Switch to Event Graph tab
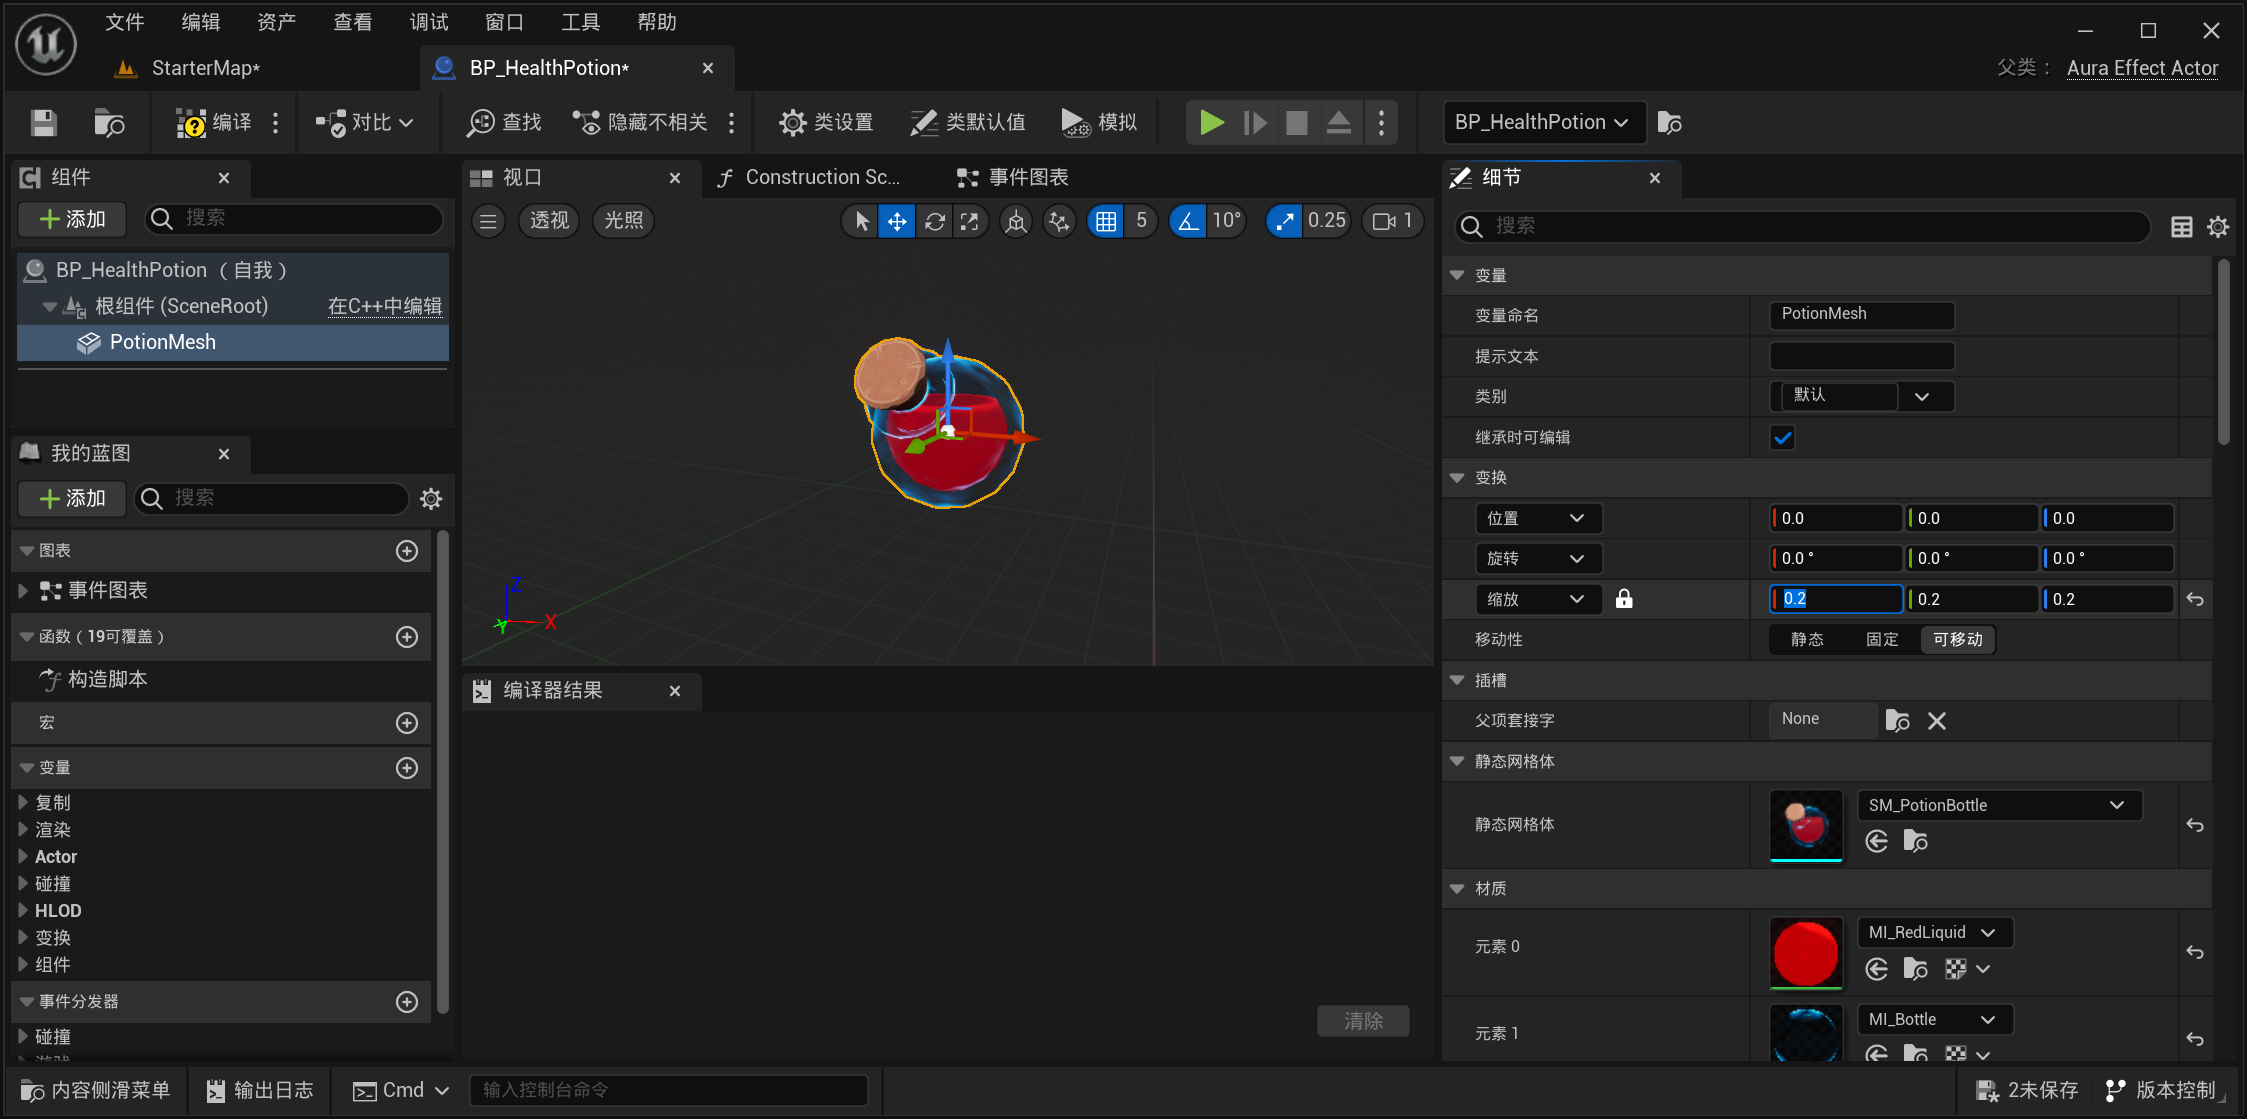Screen dimensions: 2247x1119 click(x=1012, y=177)
